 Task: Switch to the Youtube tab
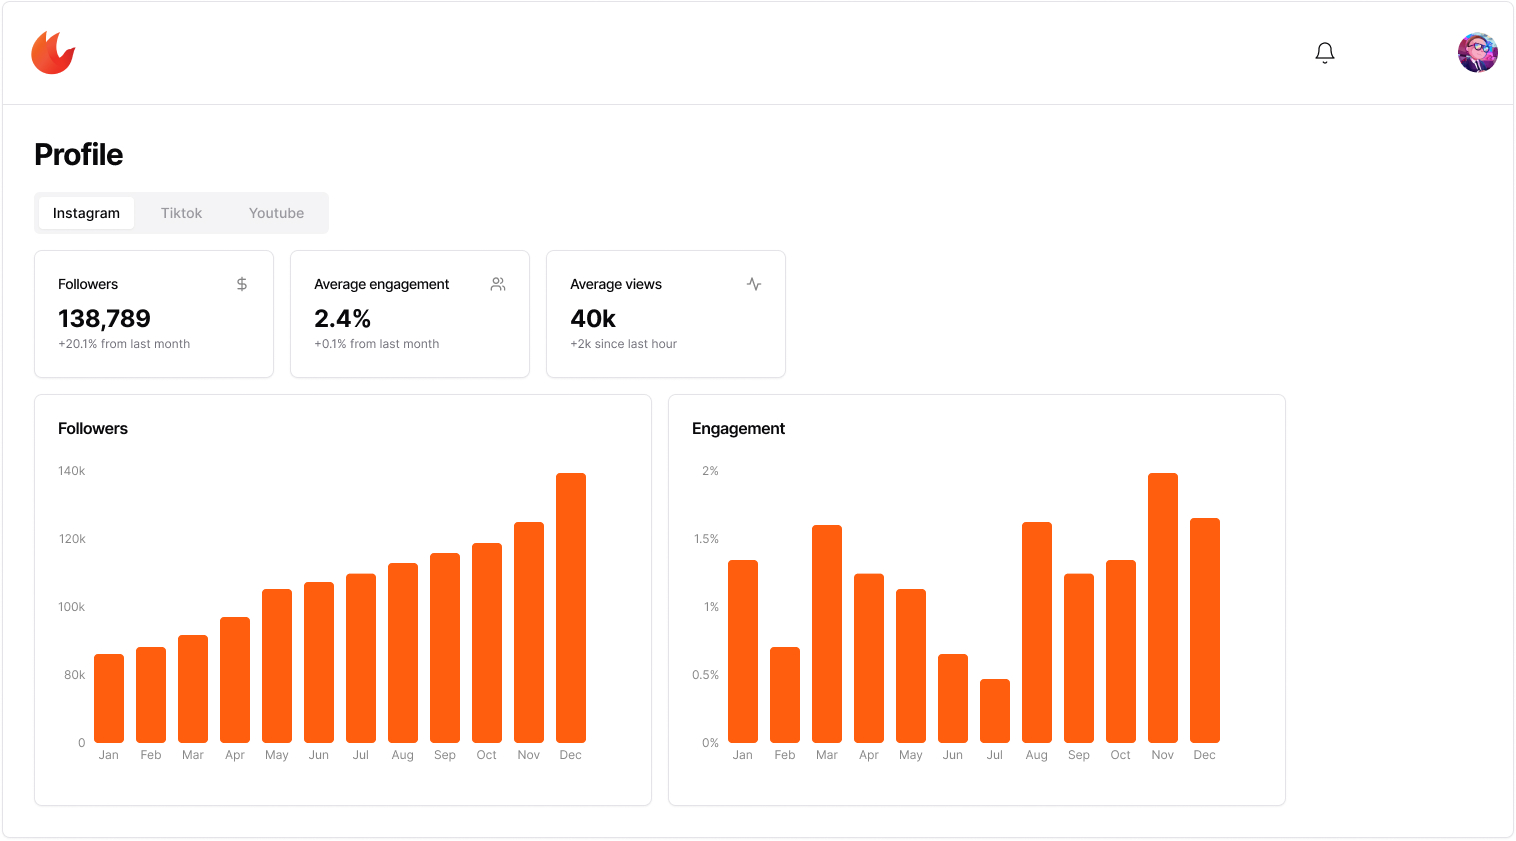(276, 213)
